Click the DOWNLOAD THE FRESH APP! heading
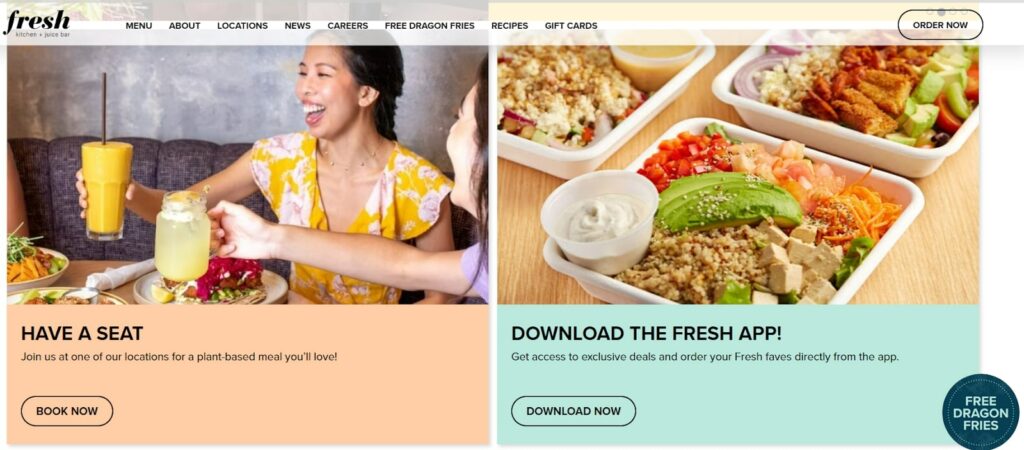 646,333
